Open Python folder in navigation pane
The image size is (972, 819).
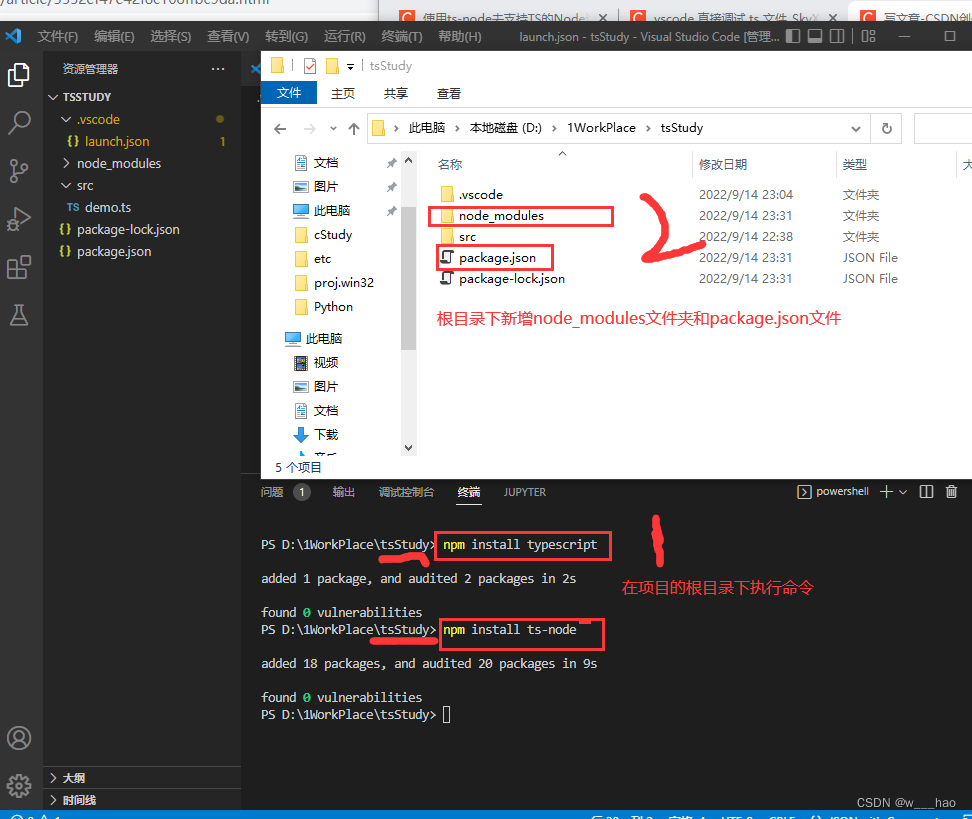click(x=333, y=306)
